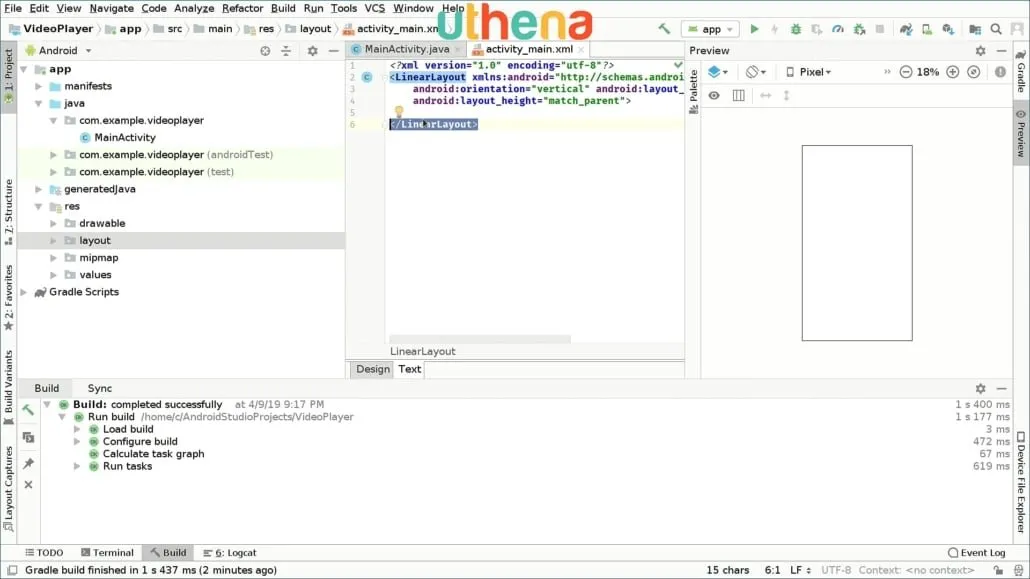1030x579 pixels.
Task: Expand the manifests folder
Action: coord(39,86)
